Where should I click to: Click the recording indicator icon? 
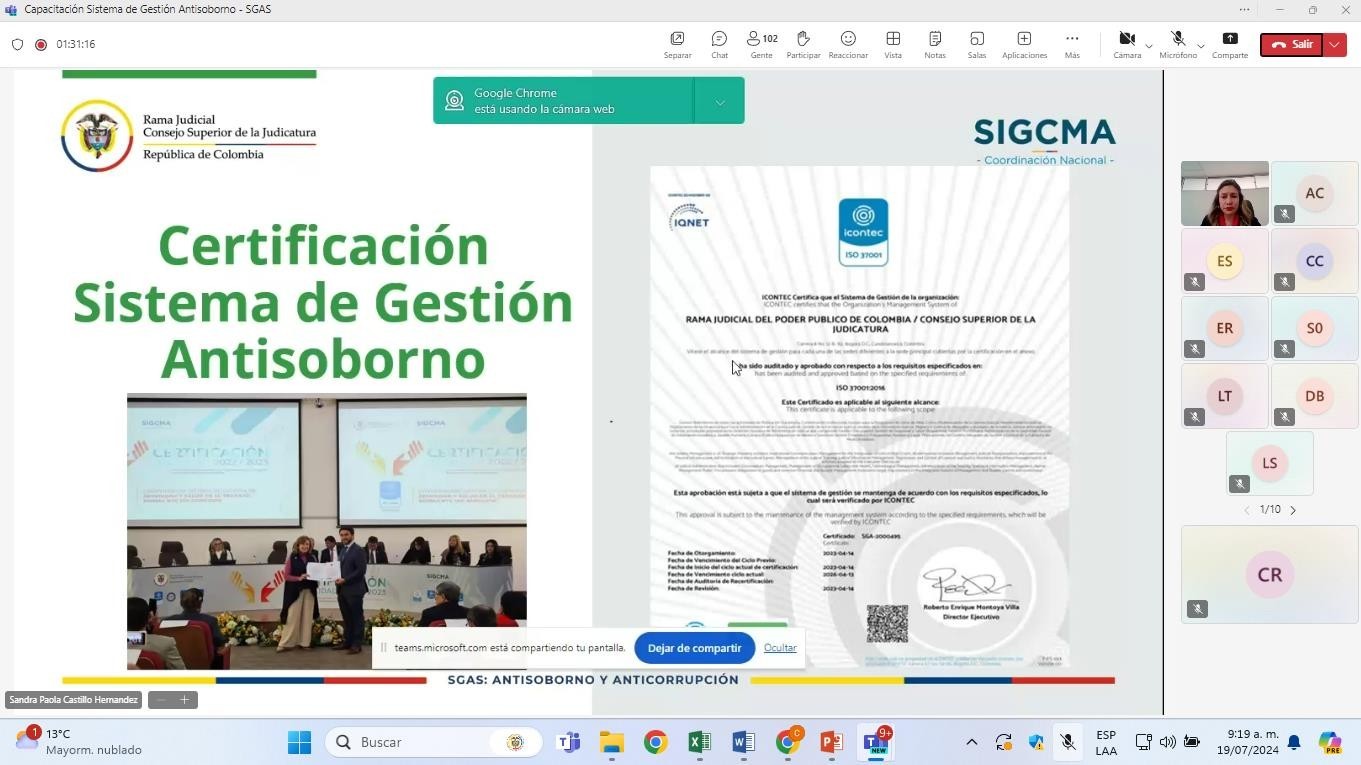point(41,44)
